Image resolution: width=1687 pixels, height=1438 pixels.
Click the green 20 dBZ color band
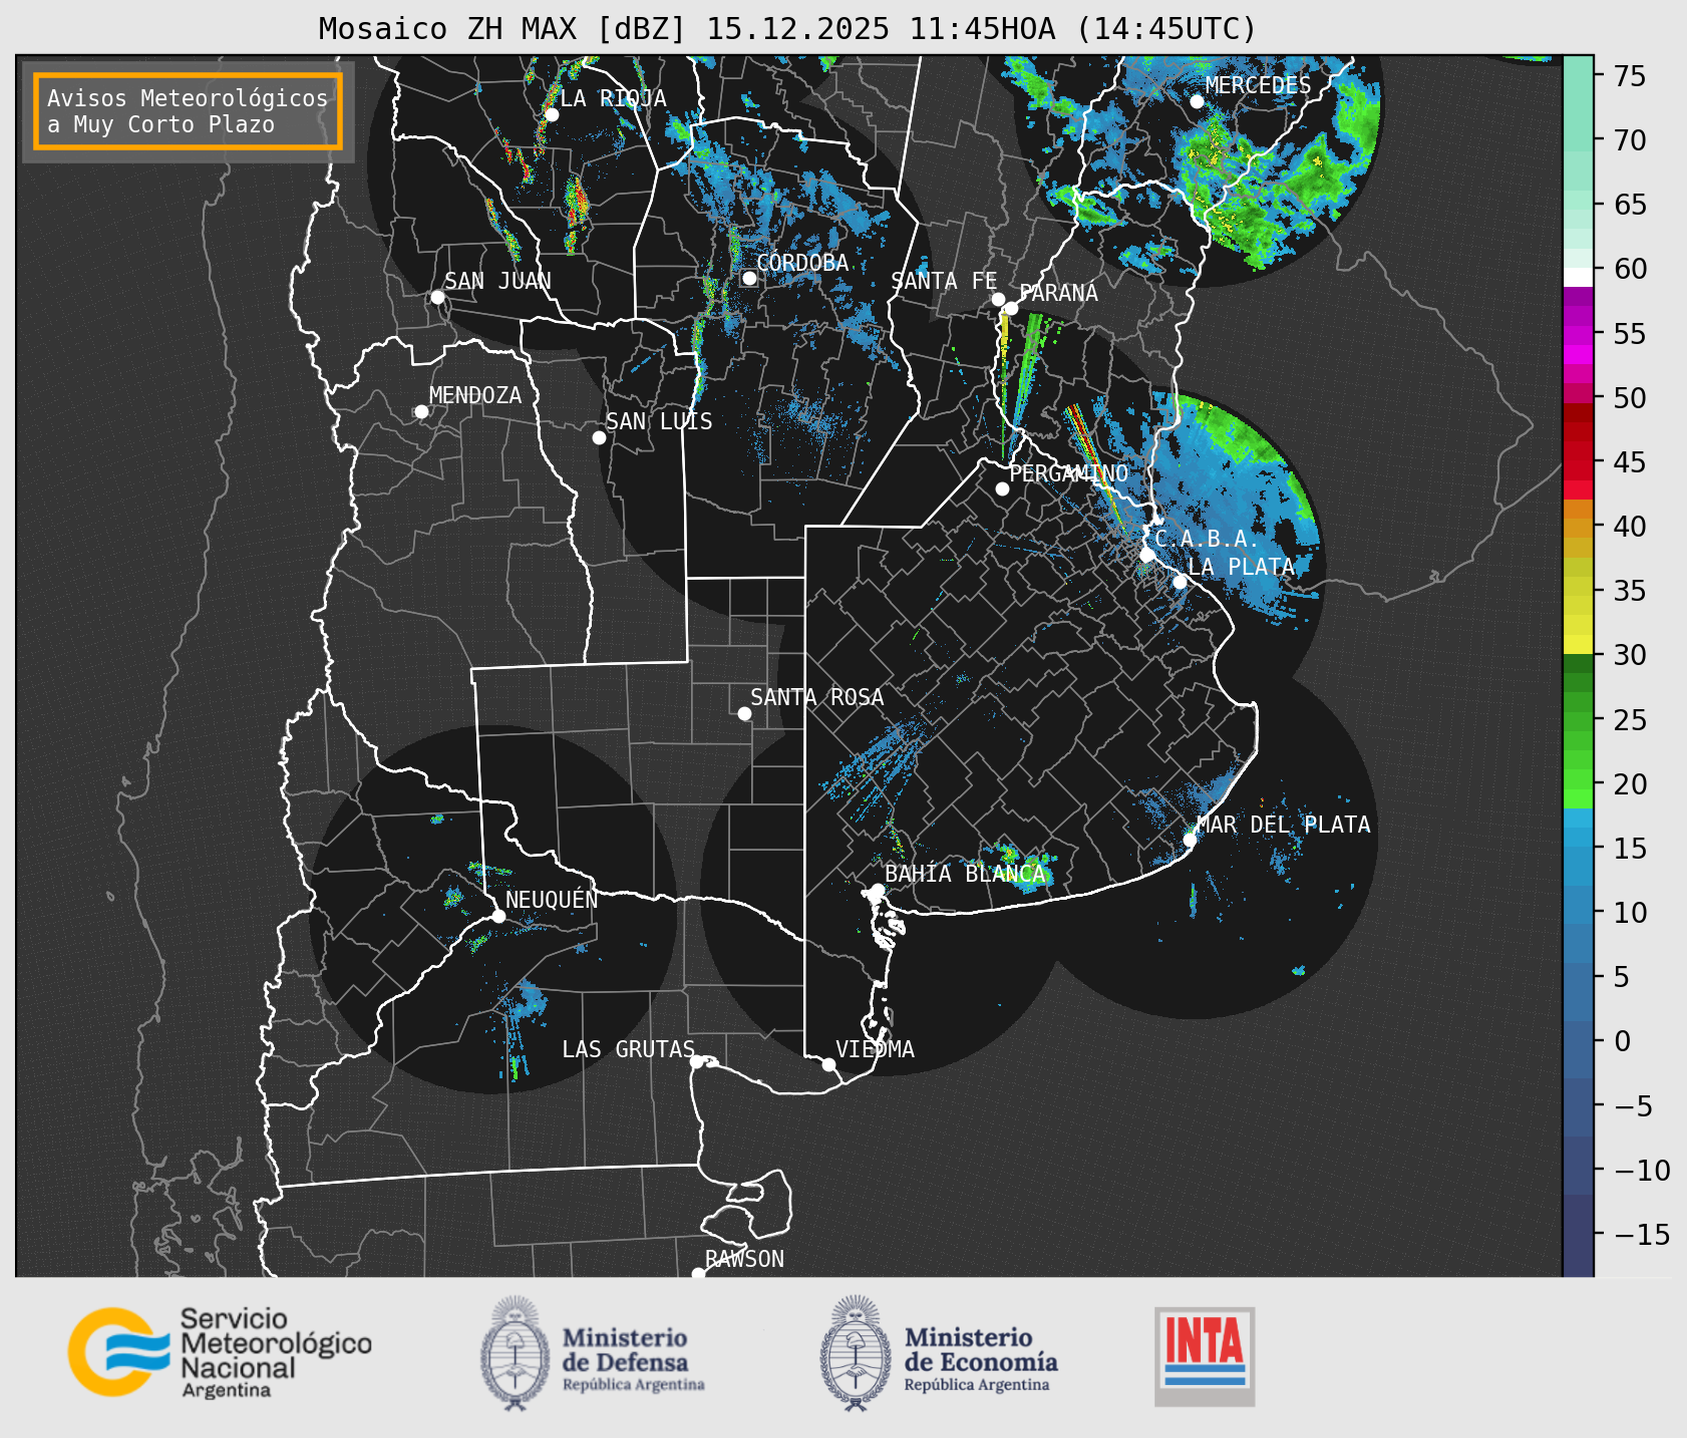(1578, 785)
